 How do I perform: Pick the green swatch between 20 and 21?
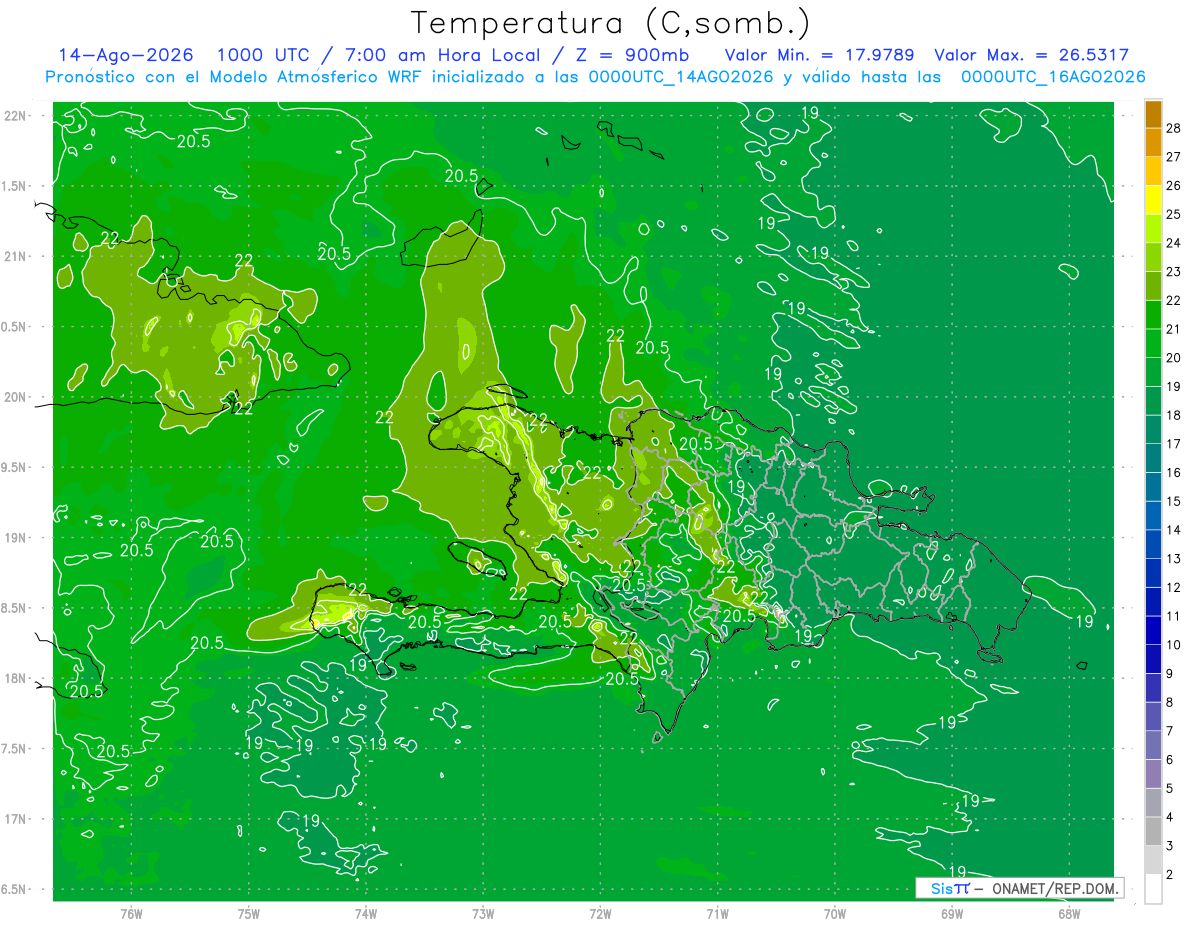point(1153,344)
